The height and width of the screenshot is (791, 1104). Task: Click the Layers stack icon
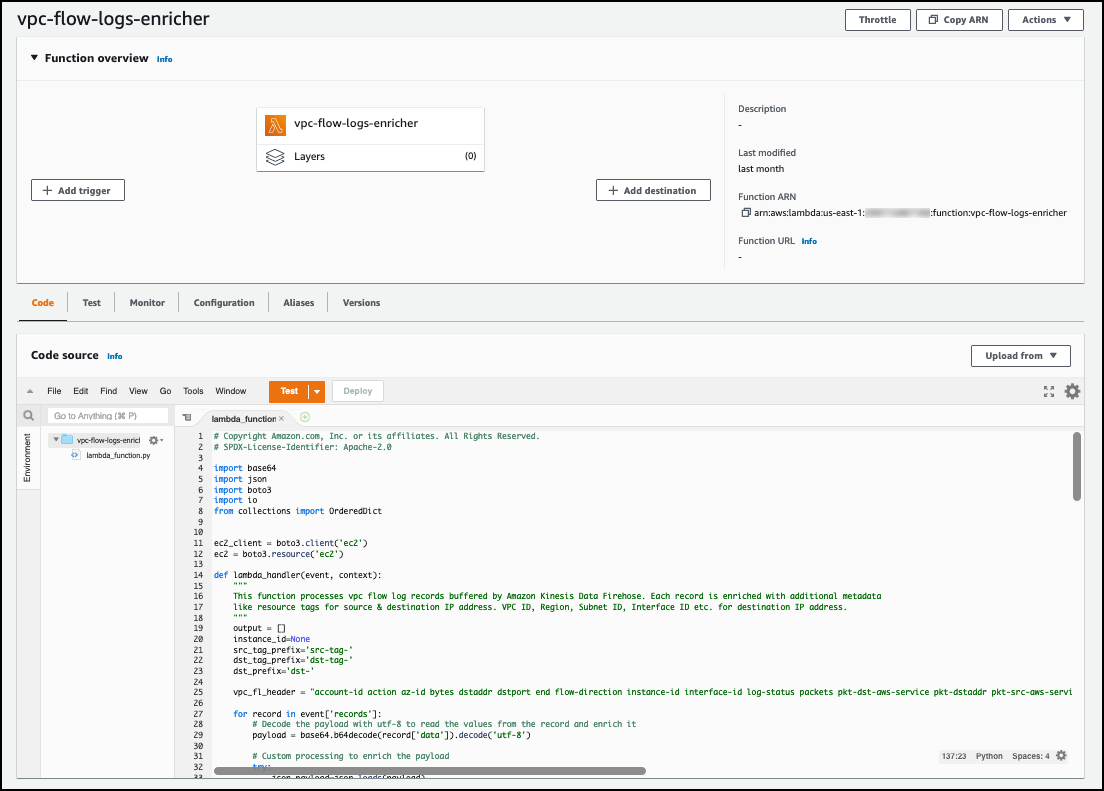point(275,157)
